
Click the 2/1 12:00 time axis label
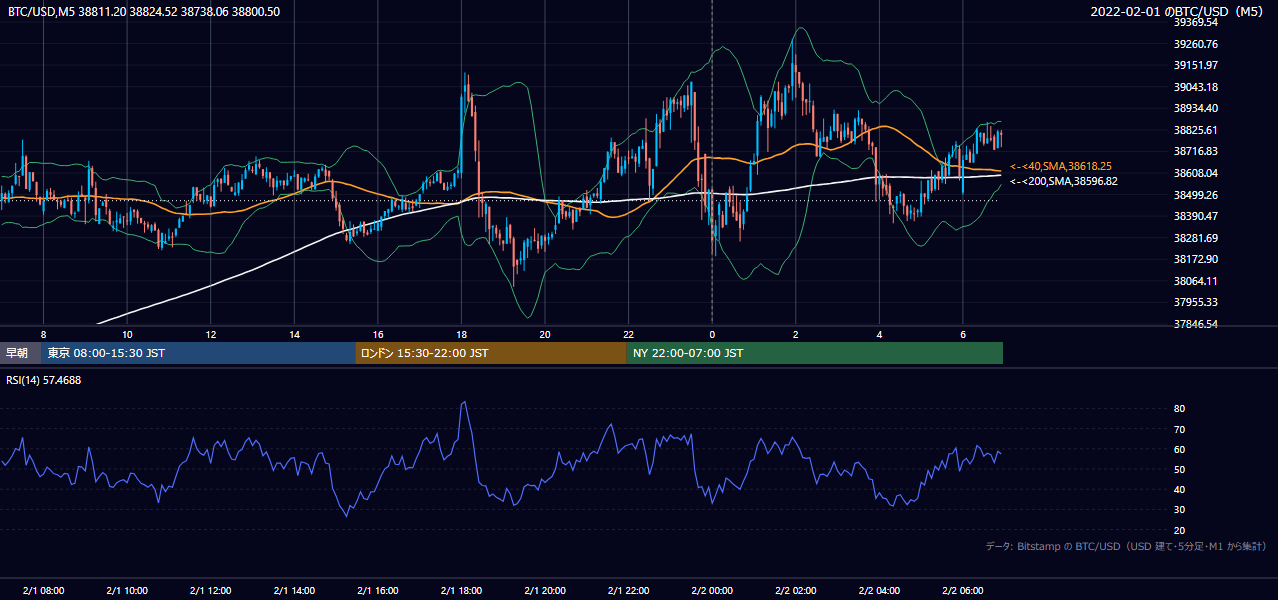(210, 590)
